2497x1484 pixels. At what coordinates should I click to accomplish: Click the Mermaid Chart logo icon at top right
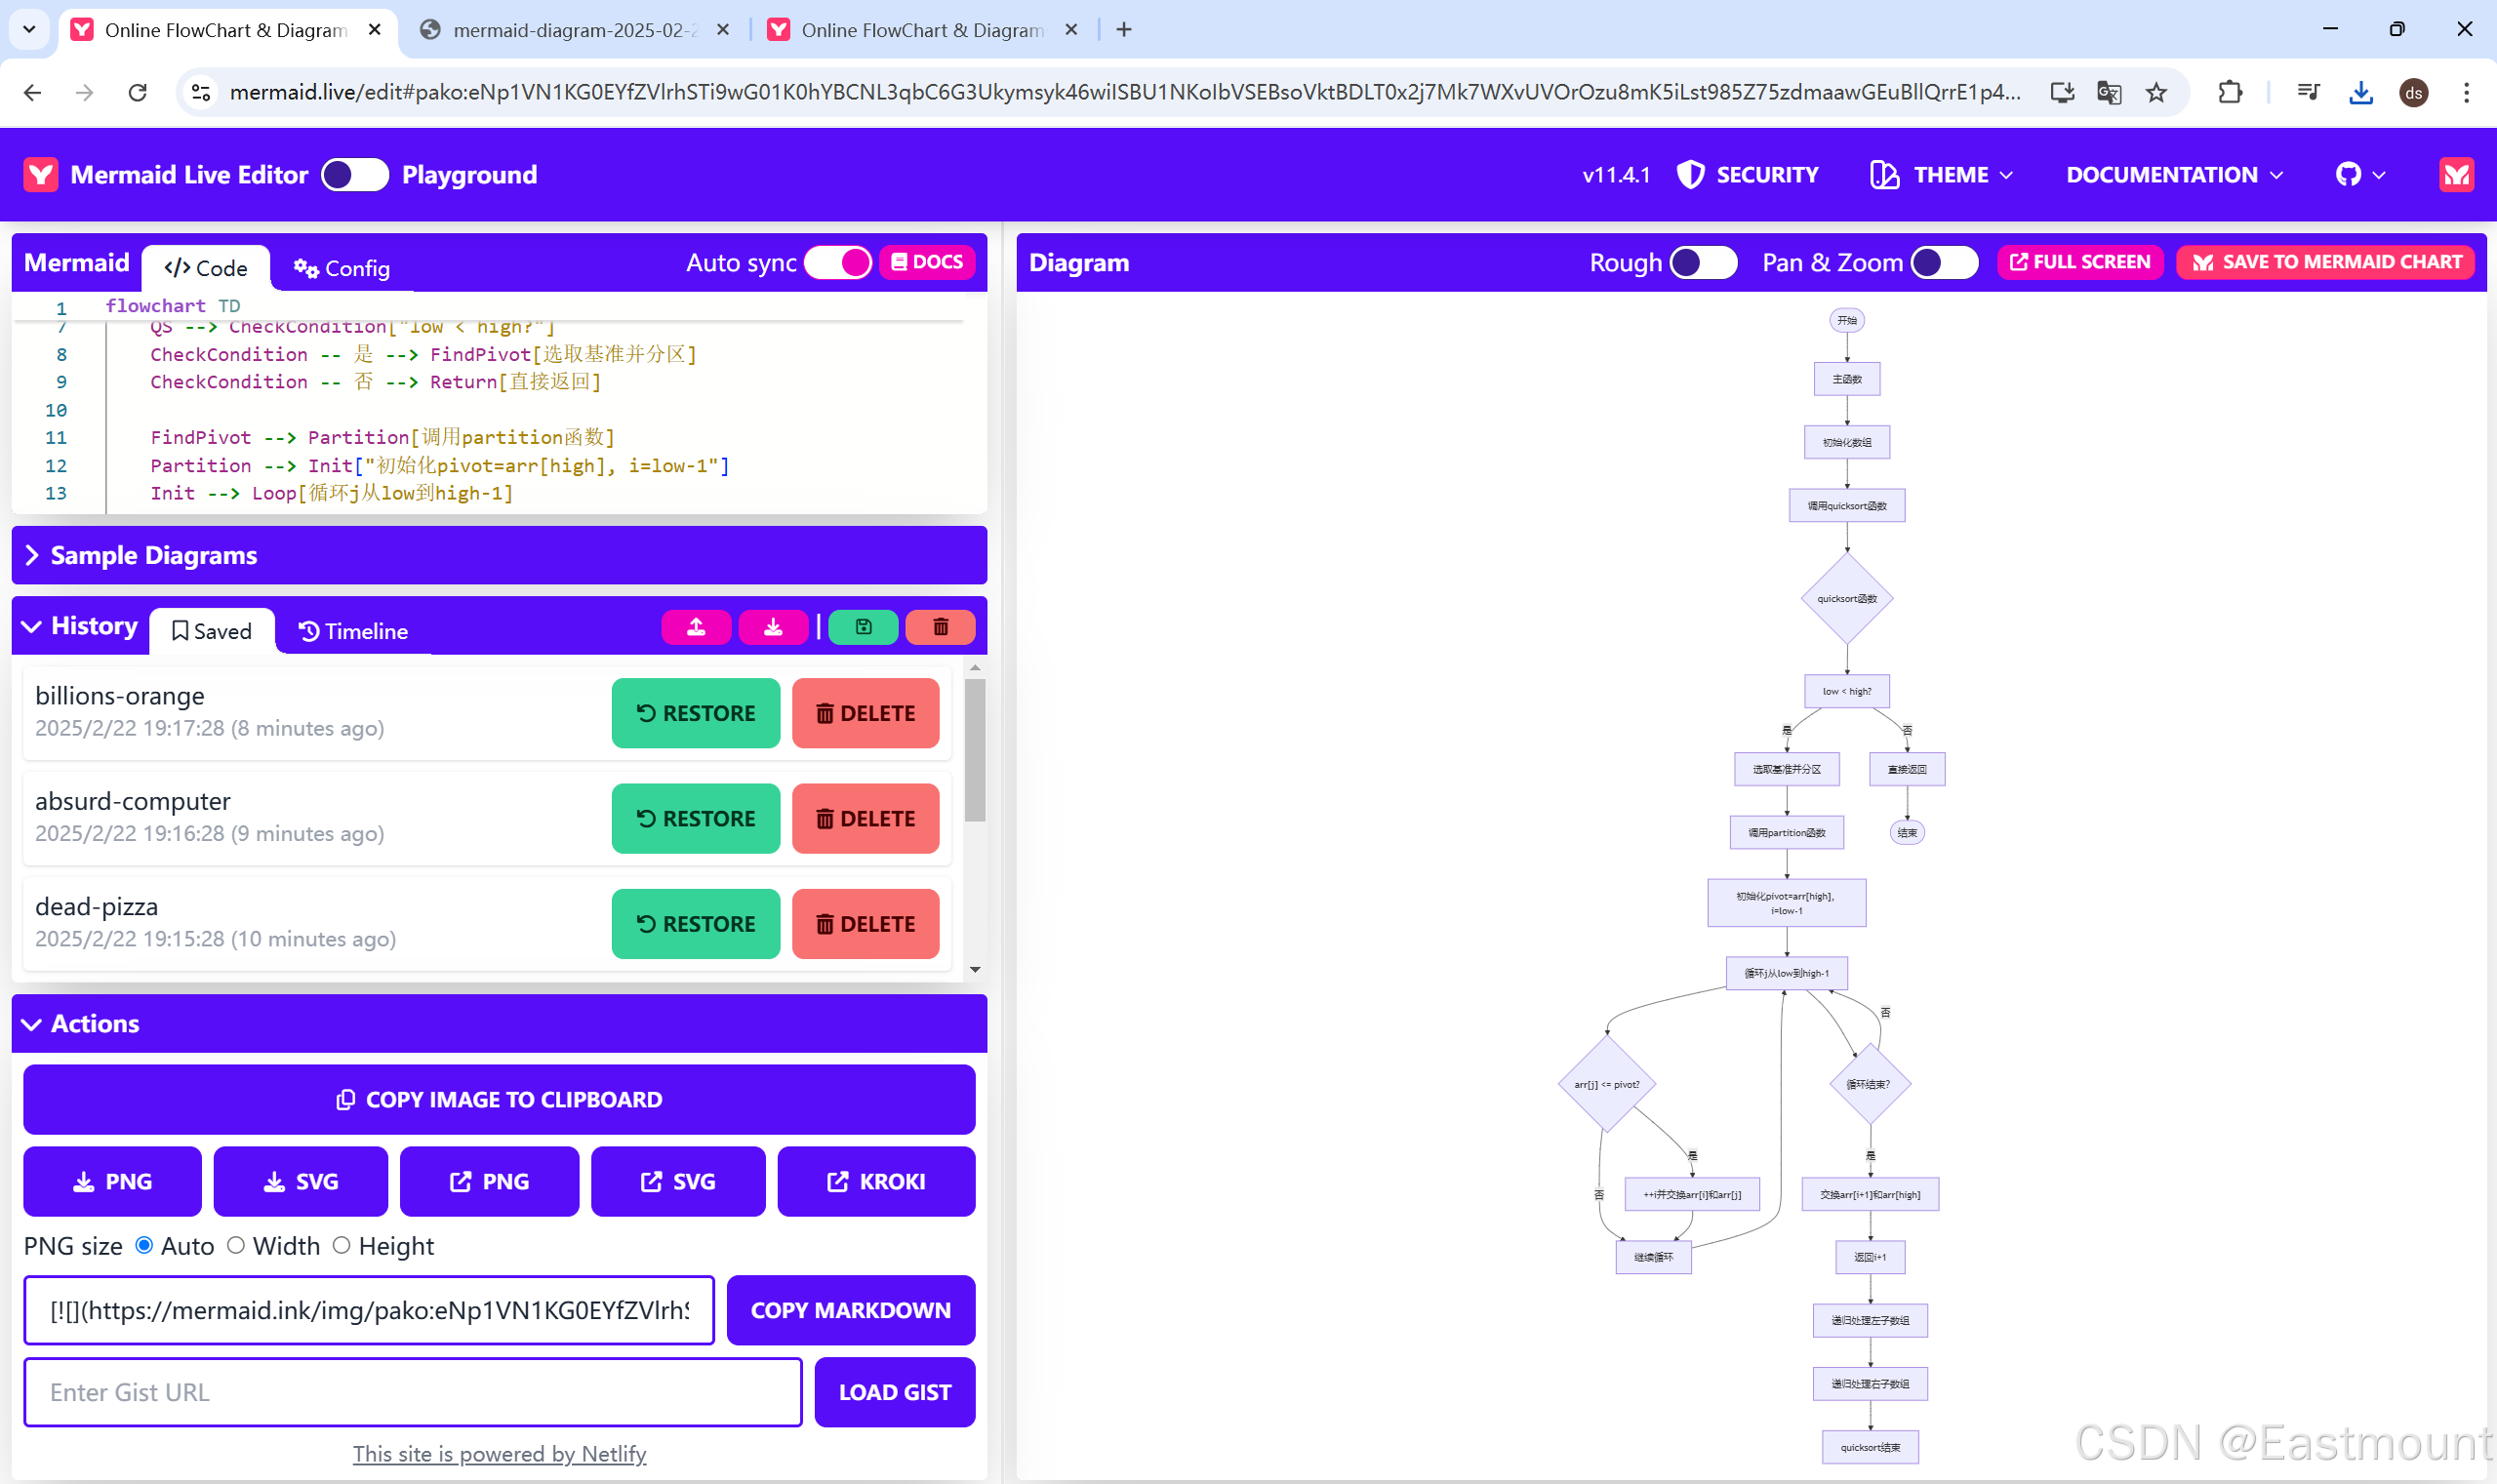coord(2455,175)
